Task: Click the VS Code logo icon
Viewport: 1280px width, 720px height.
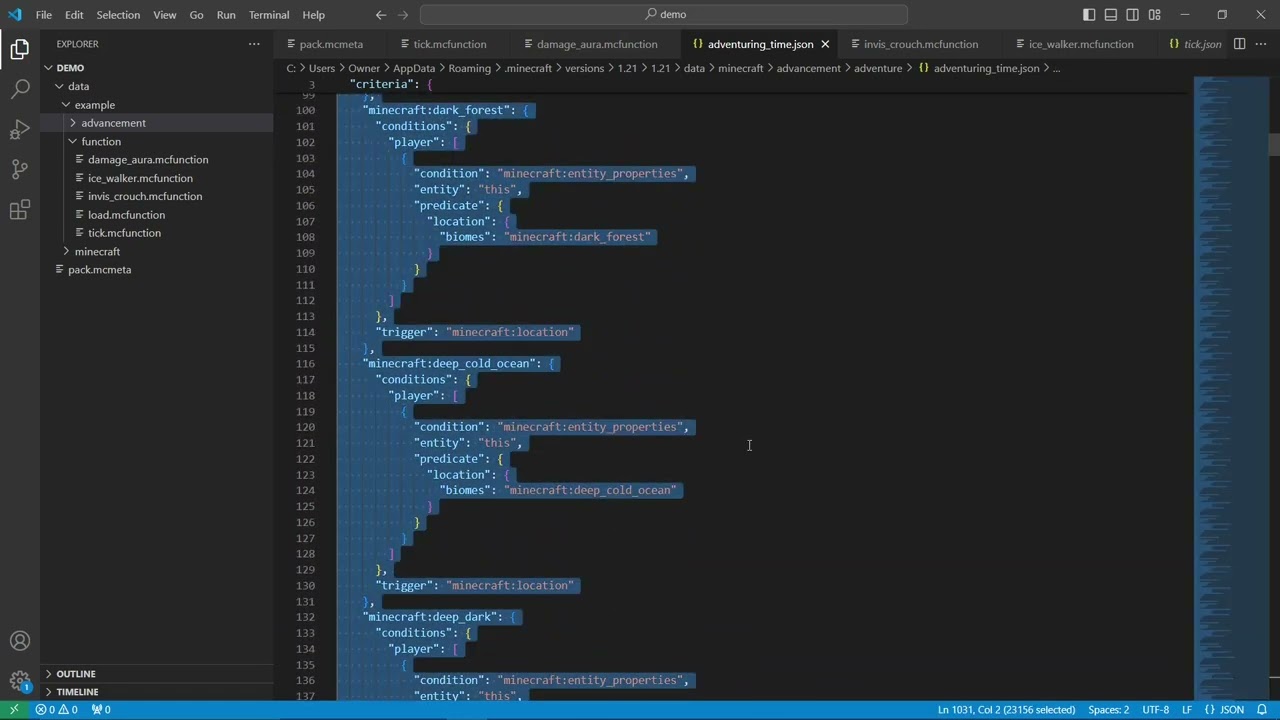Action: 14,15
